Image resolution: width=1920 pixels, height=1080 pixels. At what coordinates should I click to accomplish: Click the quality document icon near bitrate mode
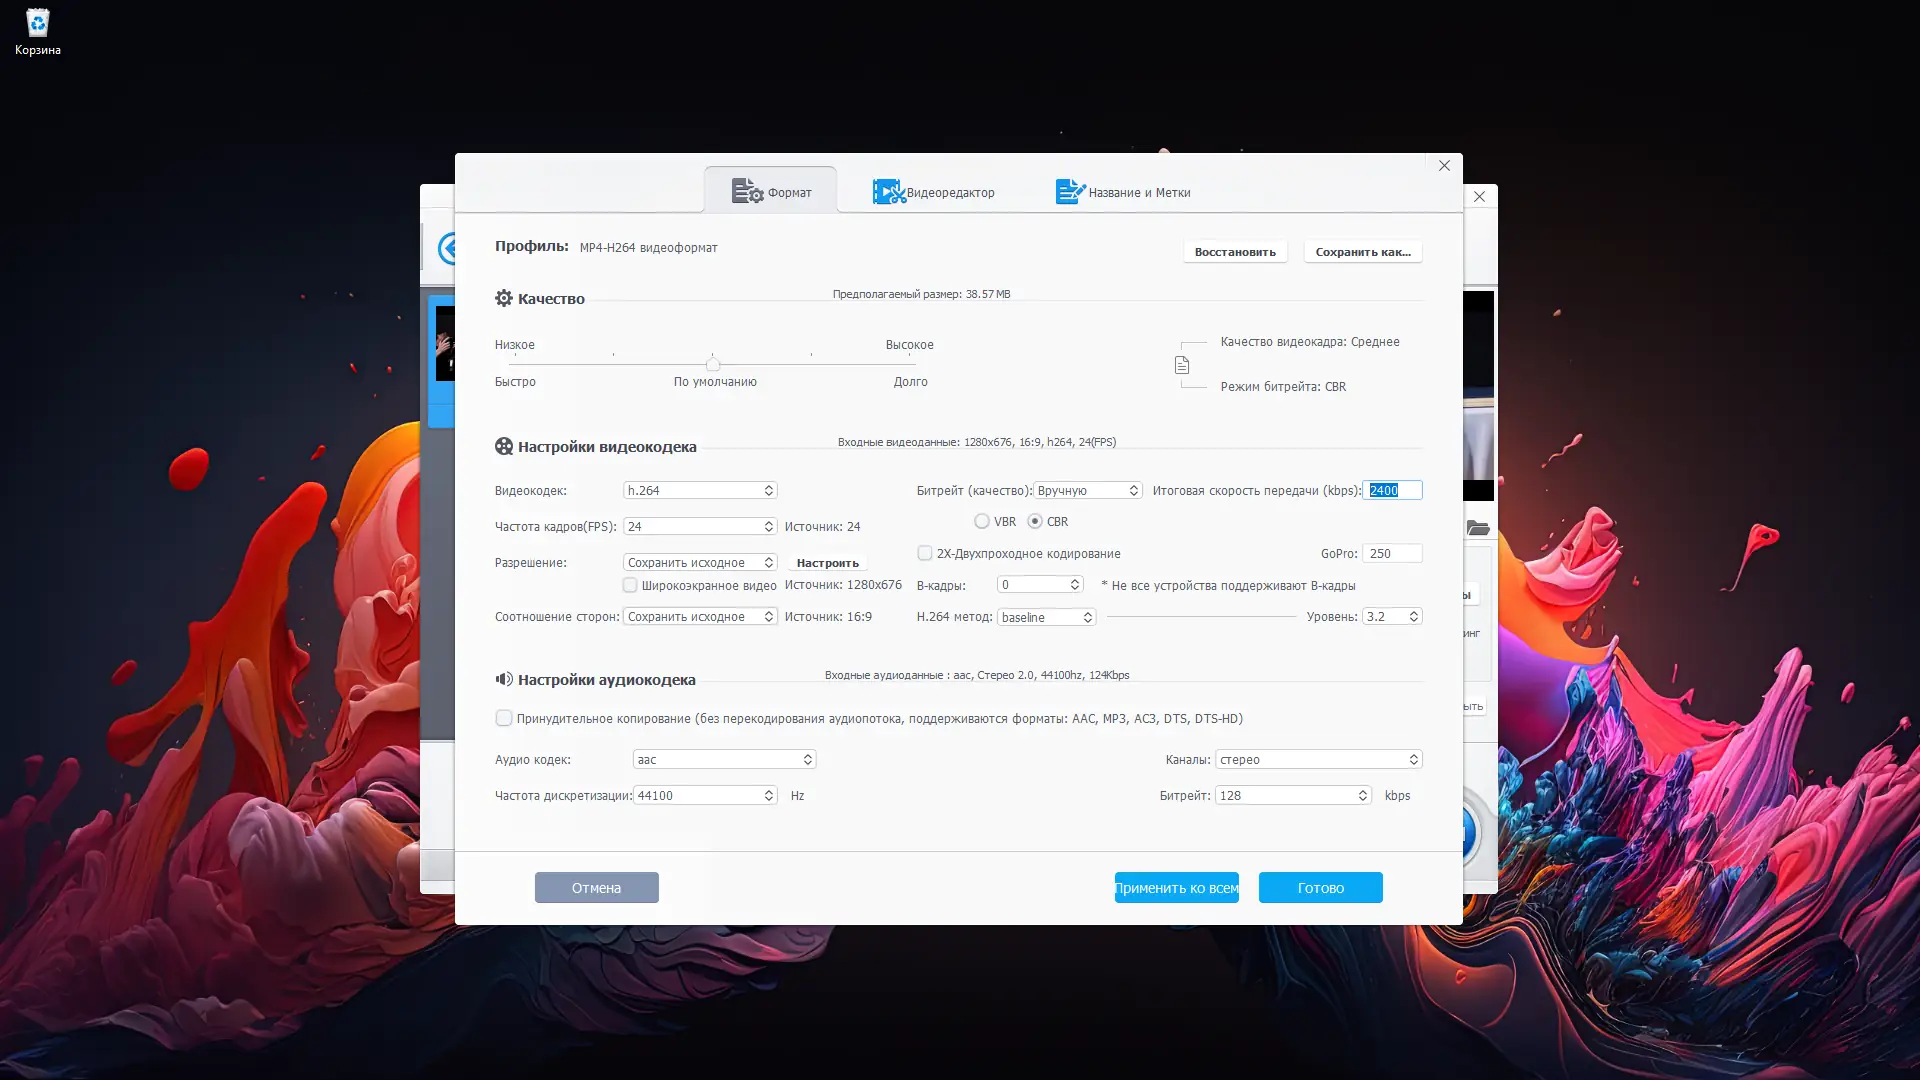[x=1182, y=365]
